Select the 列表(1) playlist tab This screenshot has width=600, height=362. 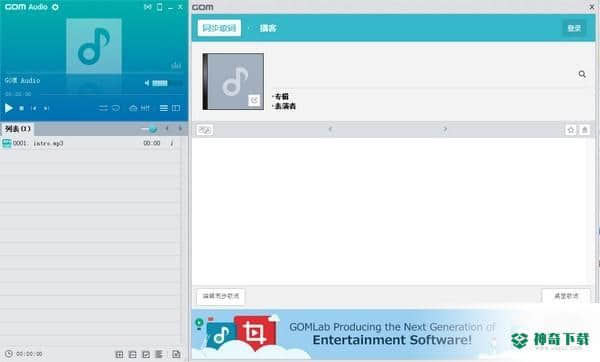pyautogui.click(x=18, y=129)
